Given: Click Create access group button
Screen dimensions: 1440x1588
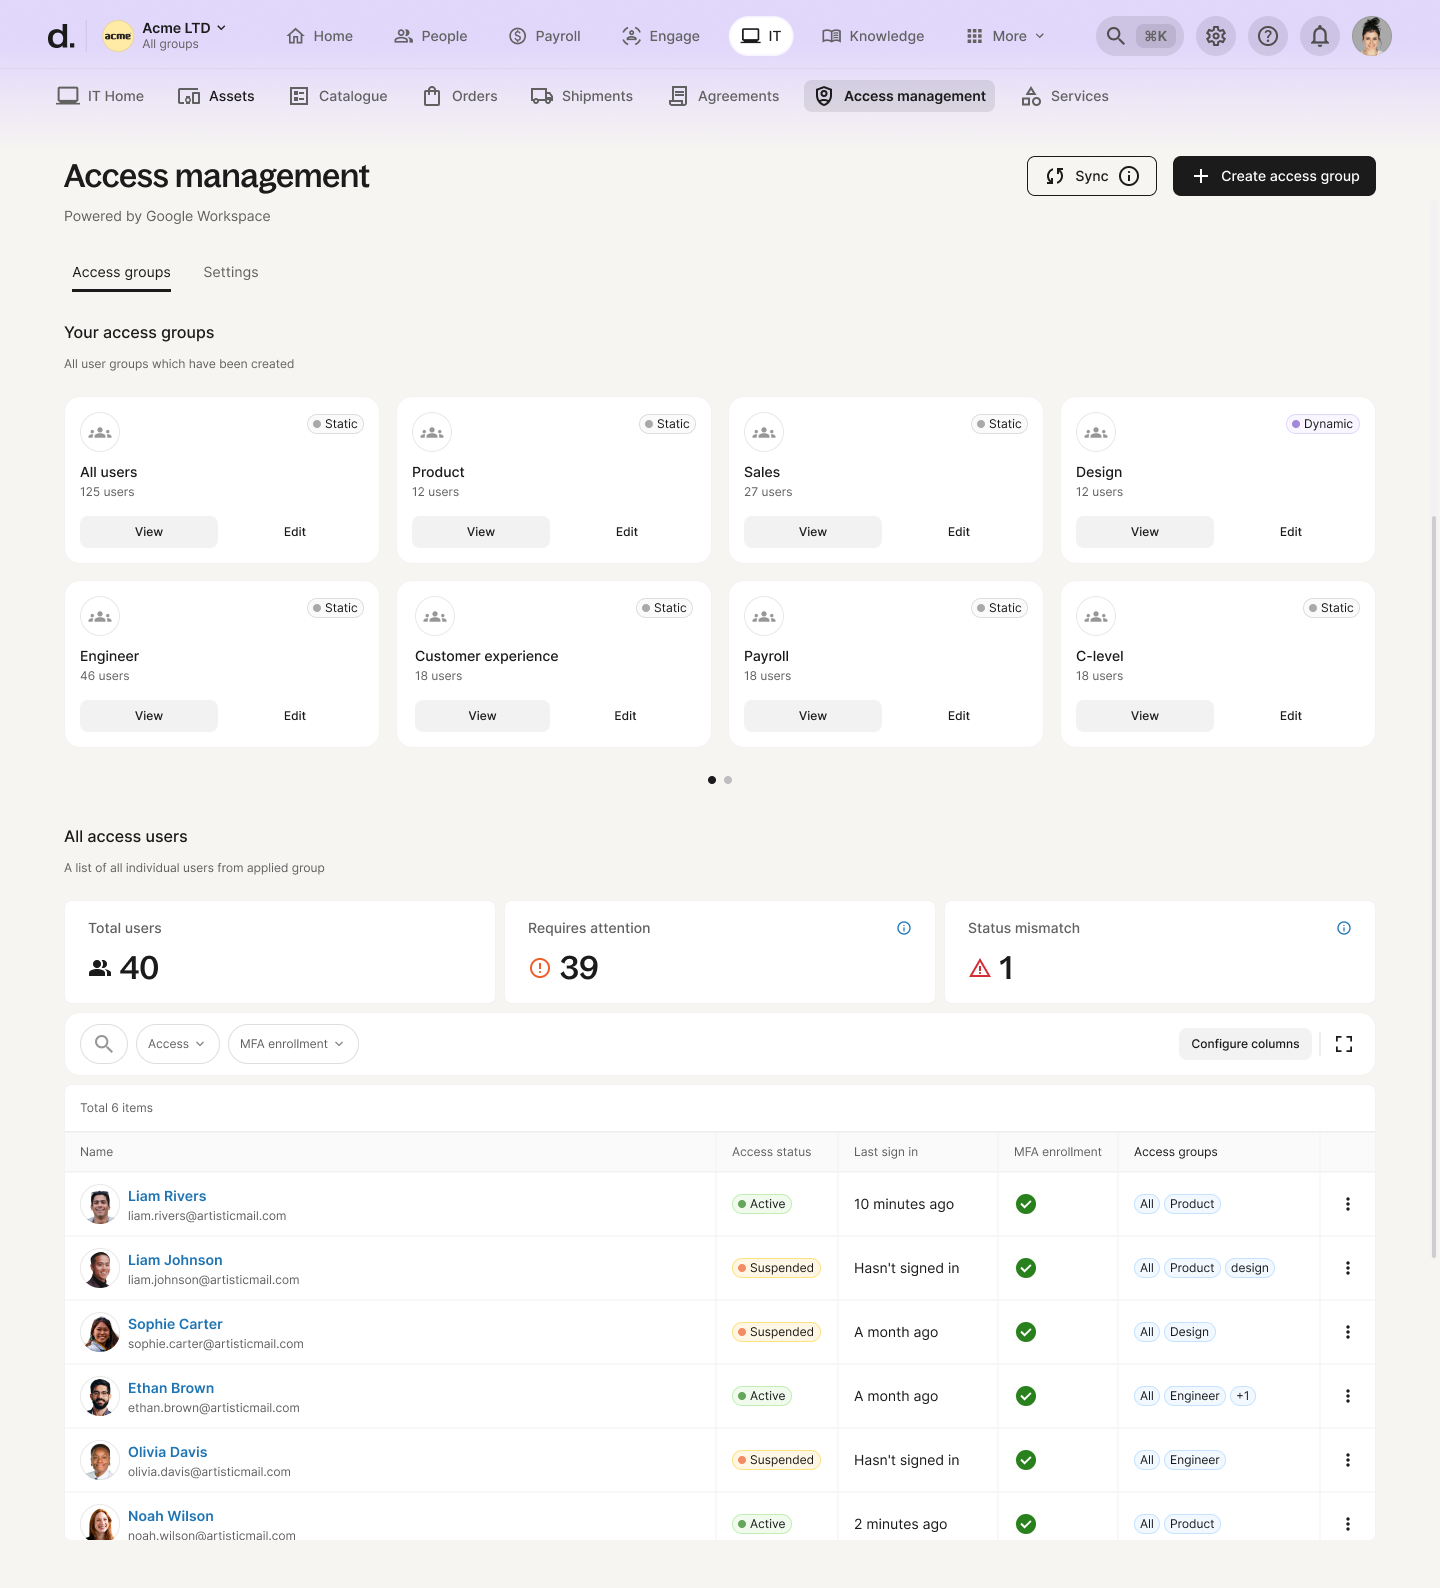Looking at the screenshot, I should click(x=1274, y=176).
